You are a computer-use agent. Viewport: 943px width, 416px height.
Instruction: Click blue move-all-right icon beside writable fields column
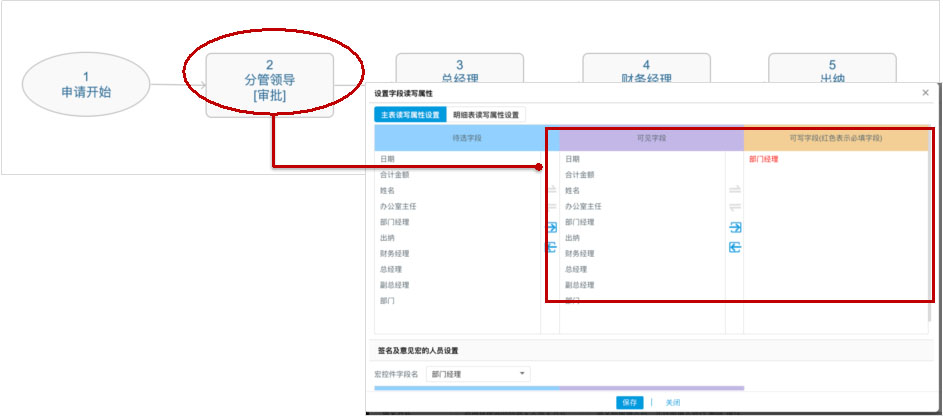pos(735,228)
